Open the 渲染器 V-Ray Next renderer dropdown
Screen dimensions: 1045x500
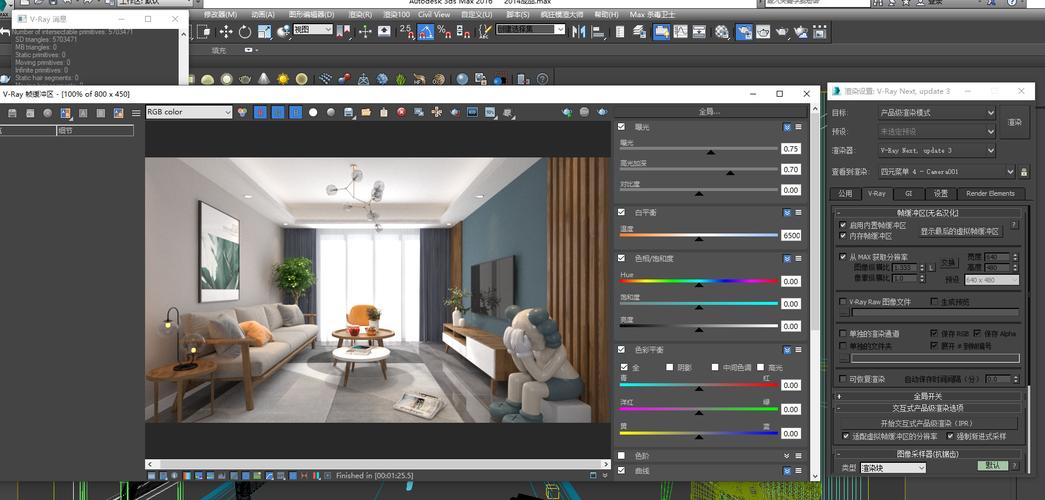(937, 151)
